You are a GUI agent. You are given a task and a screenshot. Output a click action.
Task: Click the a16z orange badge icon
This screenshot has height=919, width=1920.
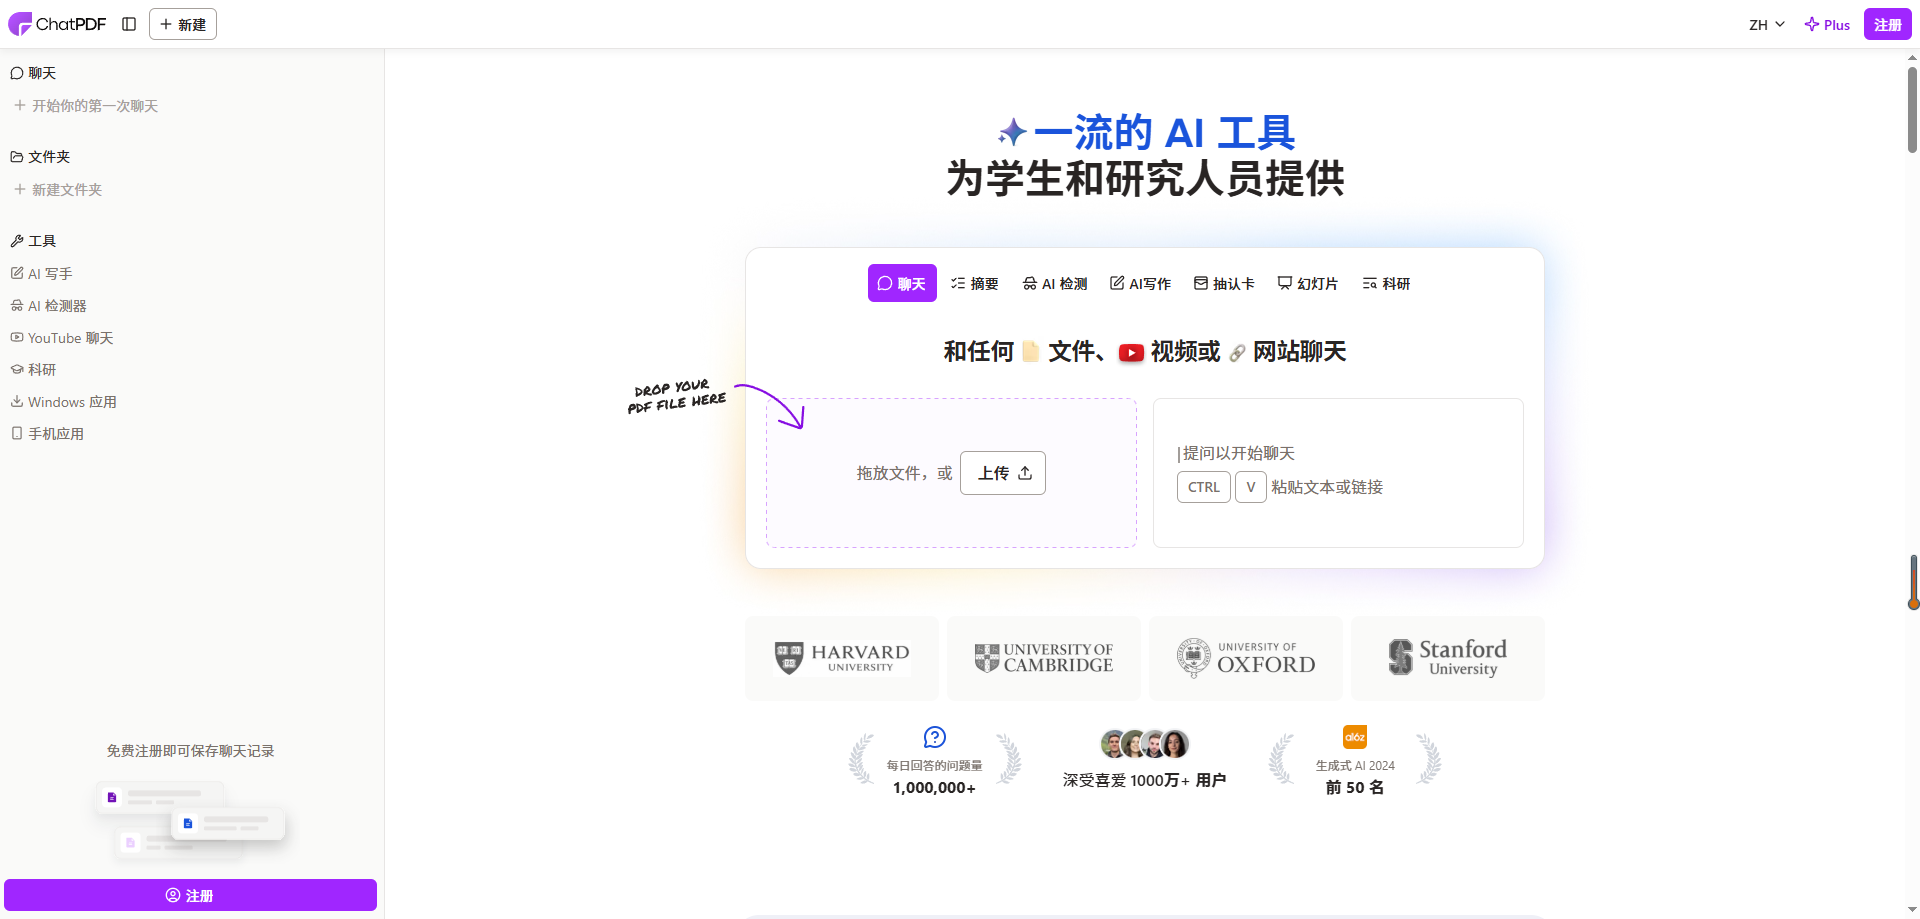tap(1355, 737)
